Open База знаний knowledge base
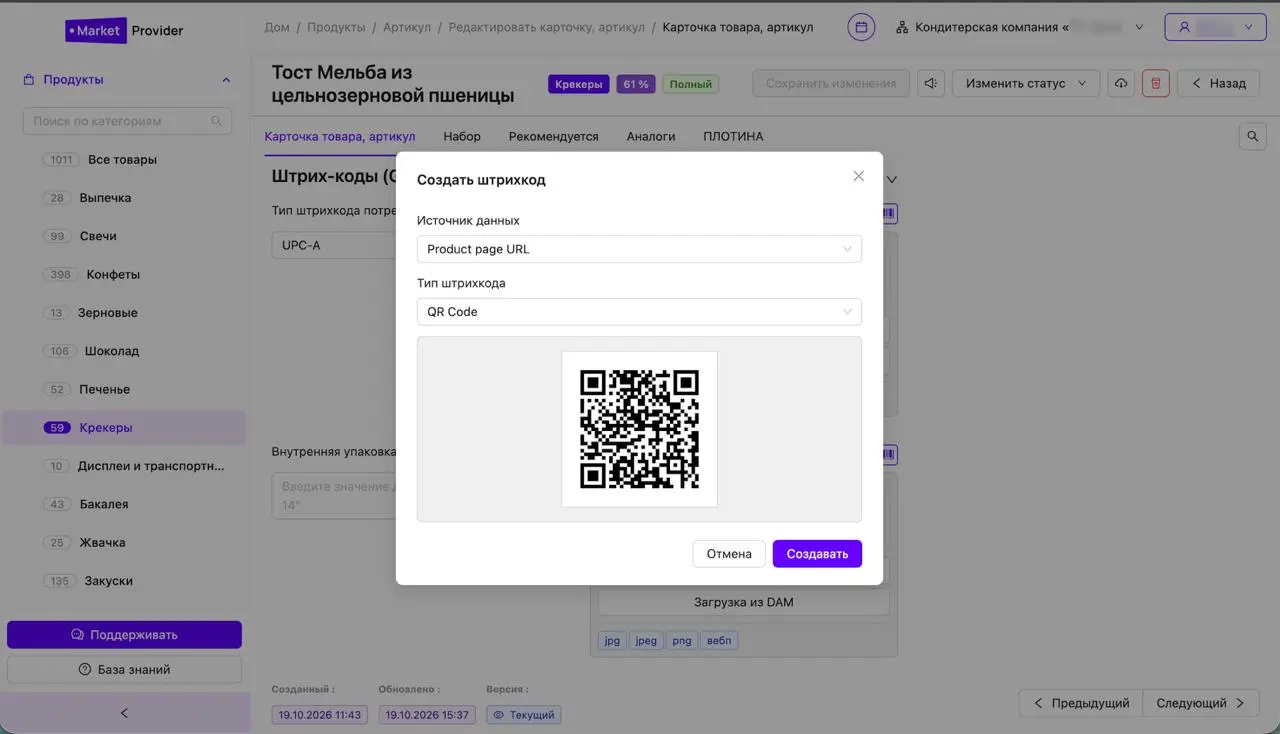This screenshot has width=1280, height=734. 124,670
